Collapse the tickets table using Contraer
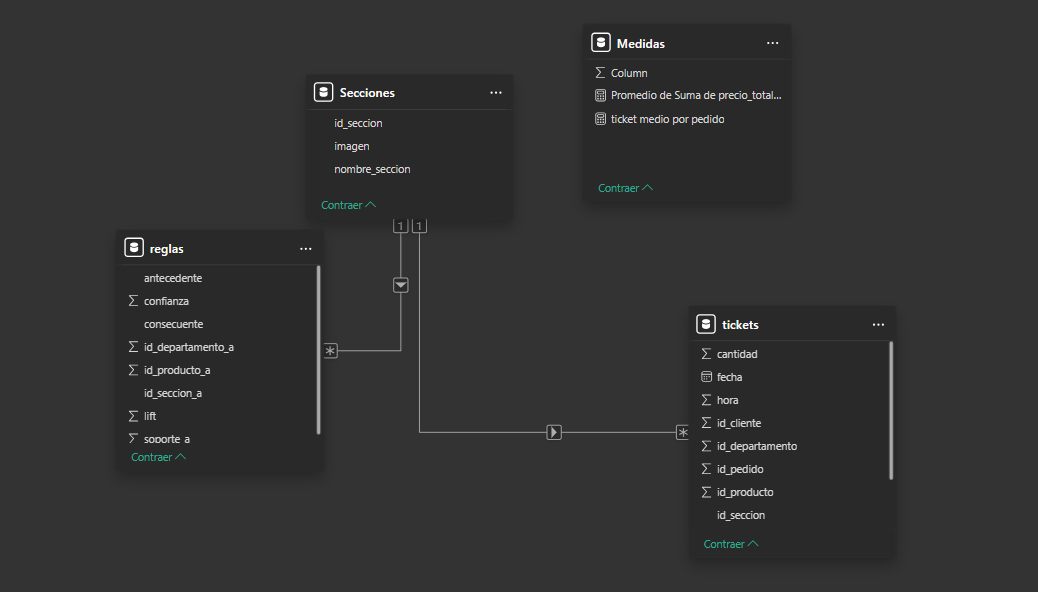The height and width of the screenshot is (592, 1038). 731,544
